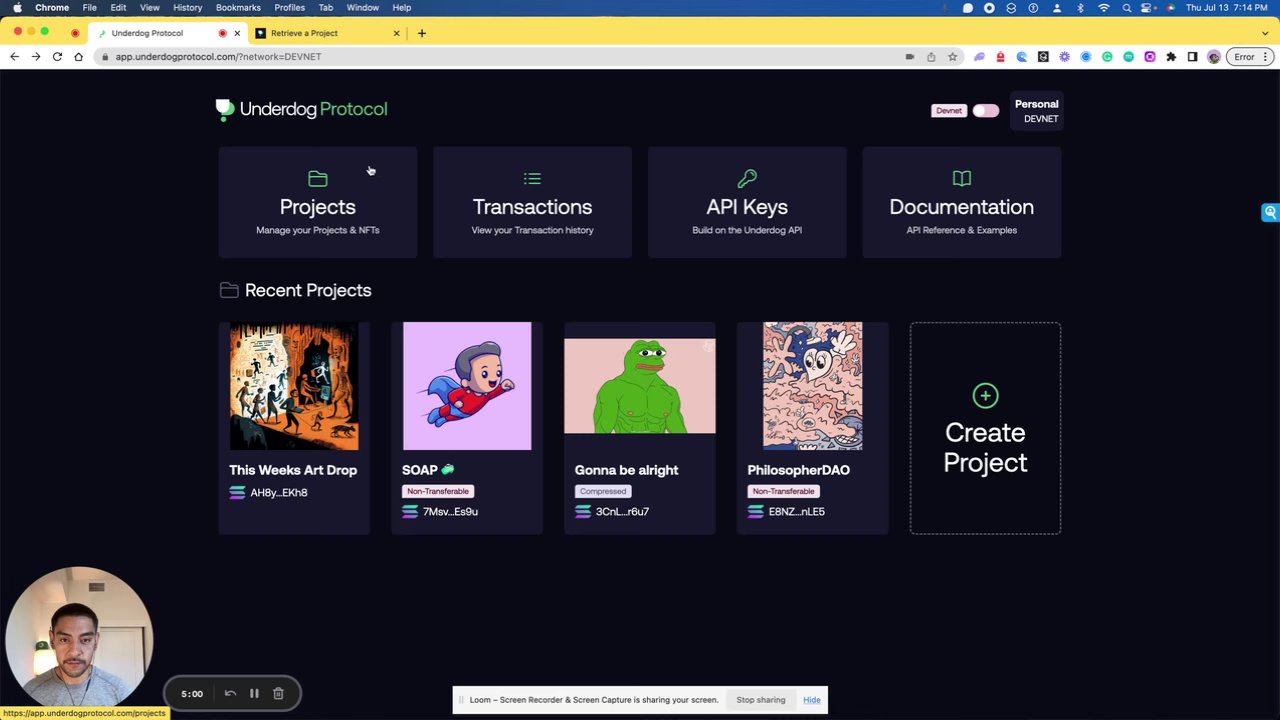This screenshot has width=1280, height=720.
Task: Open the SOAP project thumbnail
Action: (467, 386)
